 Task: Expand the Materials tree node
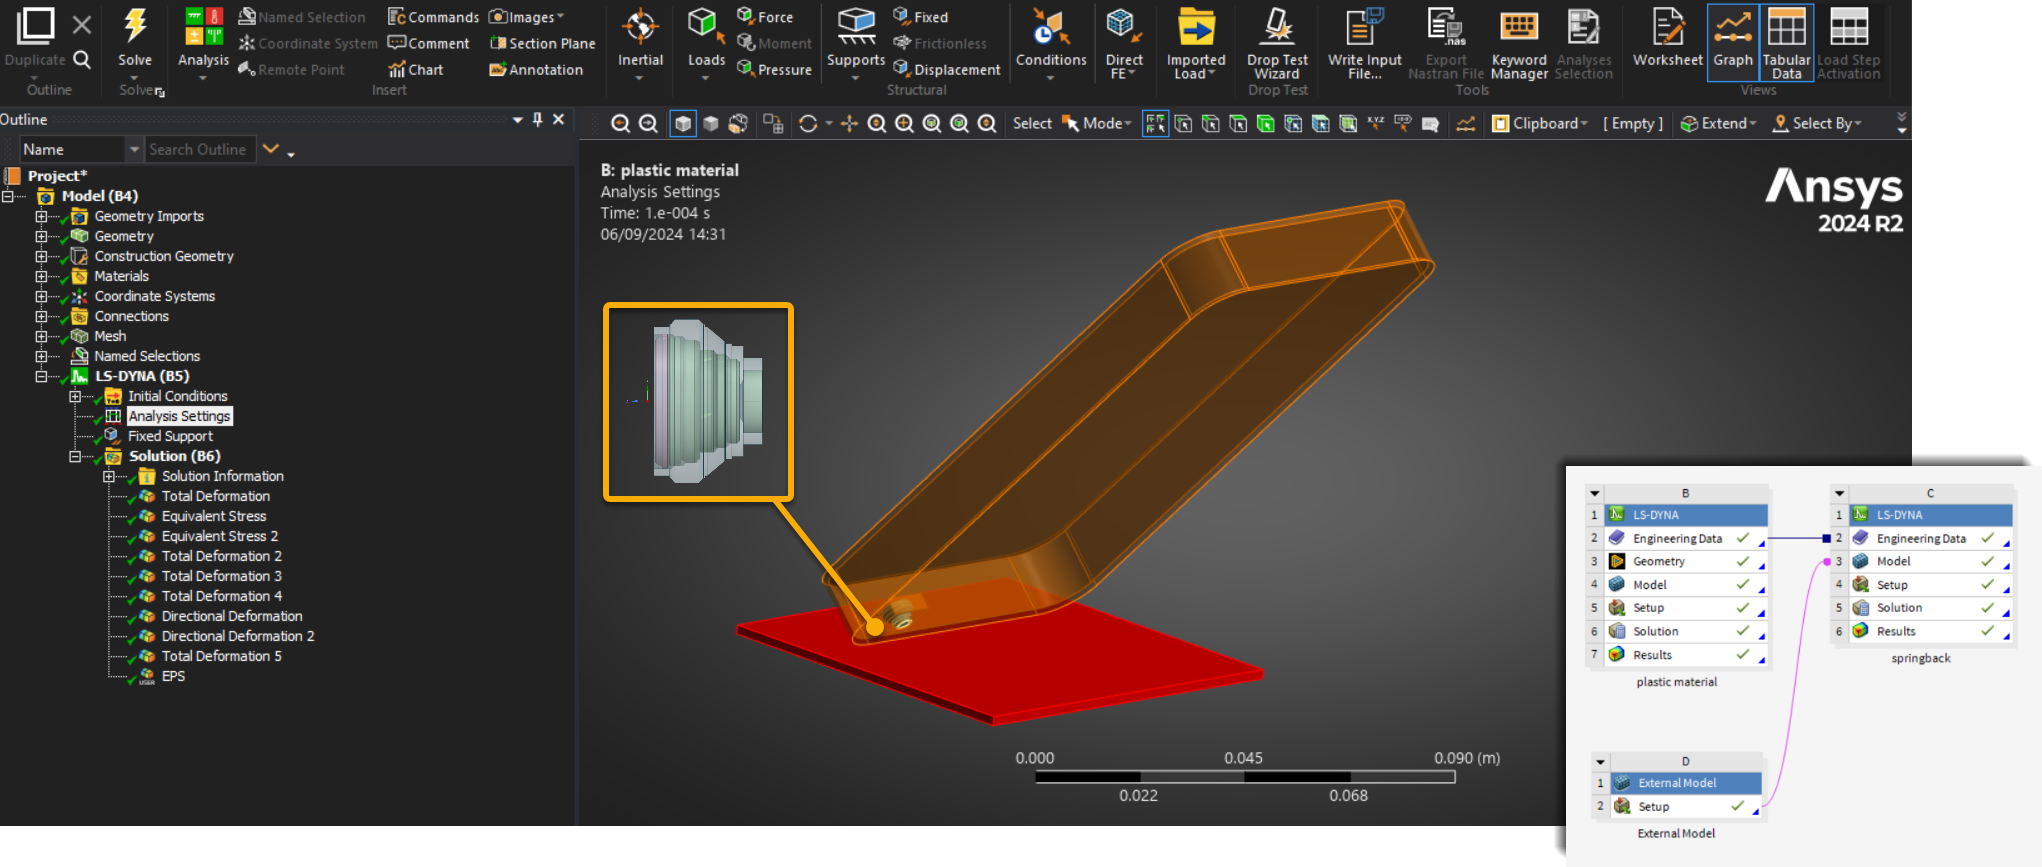click(x=41, y=276)
